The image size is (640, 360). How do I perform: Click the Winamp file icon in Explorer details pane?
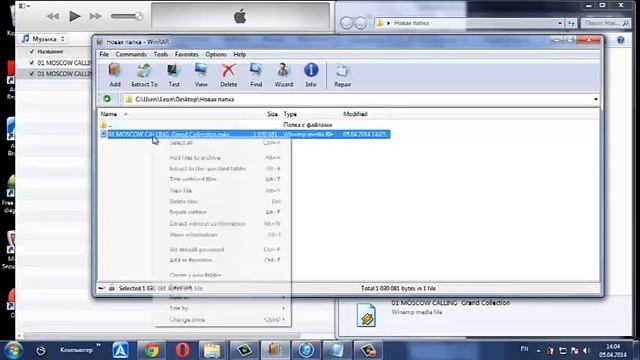click(x=366, y=315)
